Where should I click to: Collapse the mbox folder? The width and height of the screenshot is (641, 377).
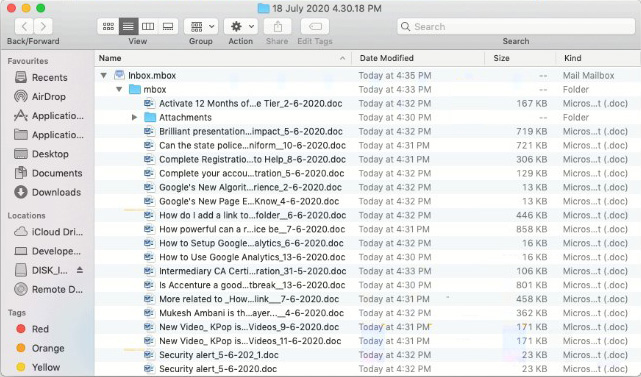[x=119, y=89]
